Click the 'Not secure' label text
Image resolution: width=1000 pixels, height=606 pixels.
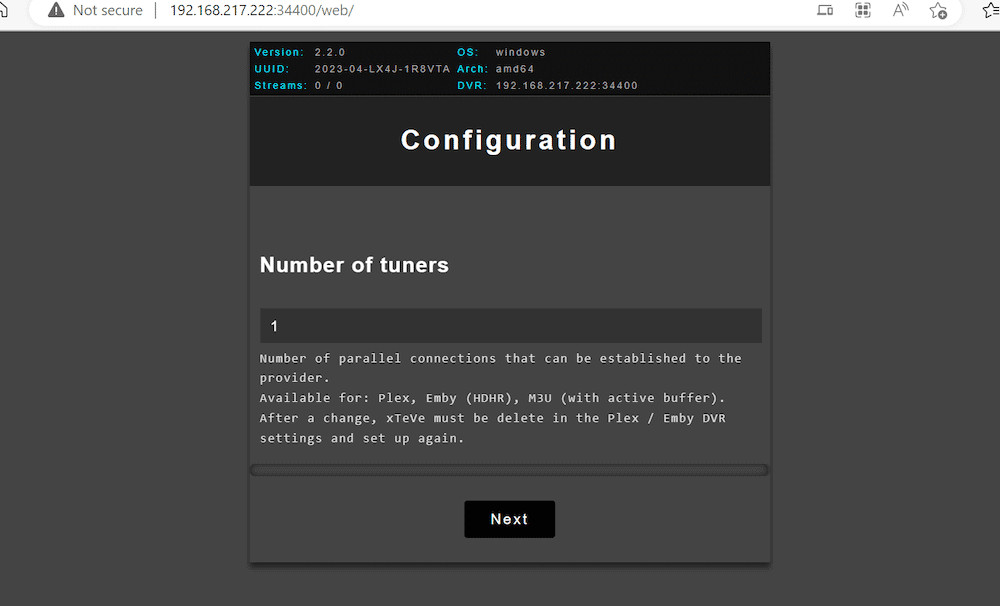108,10
